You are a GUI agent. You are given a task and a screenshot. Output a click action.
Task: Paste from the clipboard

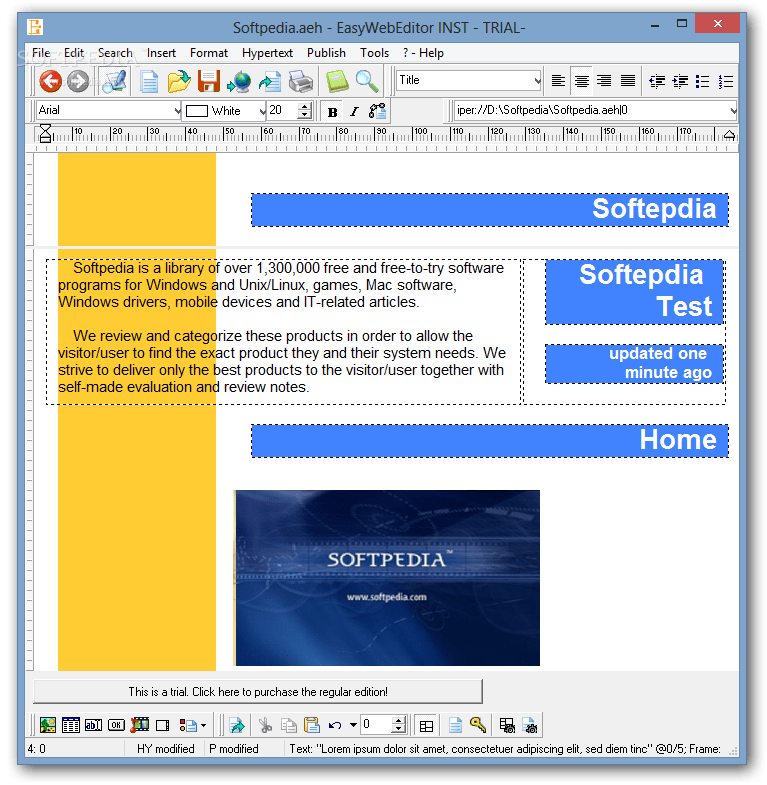pos(311,725)
